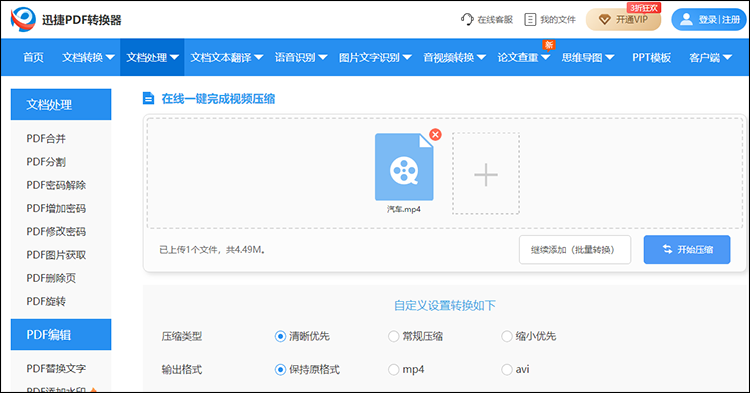The image size is (750, 393).
Task: Click the 在线客服 headset icon
Action: point(467,19)
